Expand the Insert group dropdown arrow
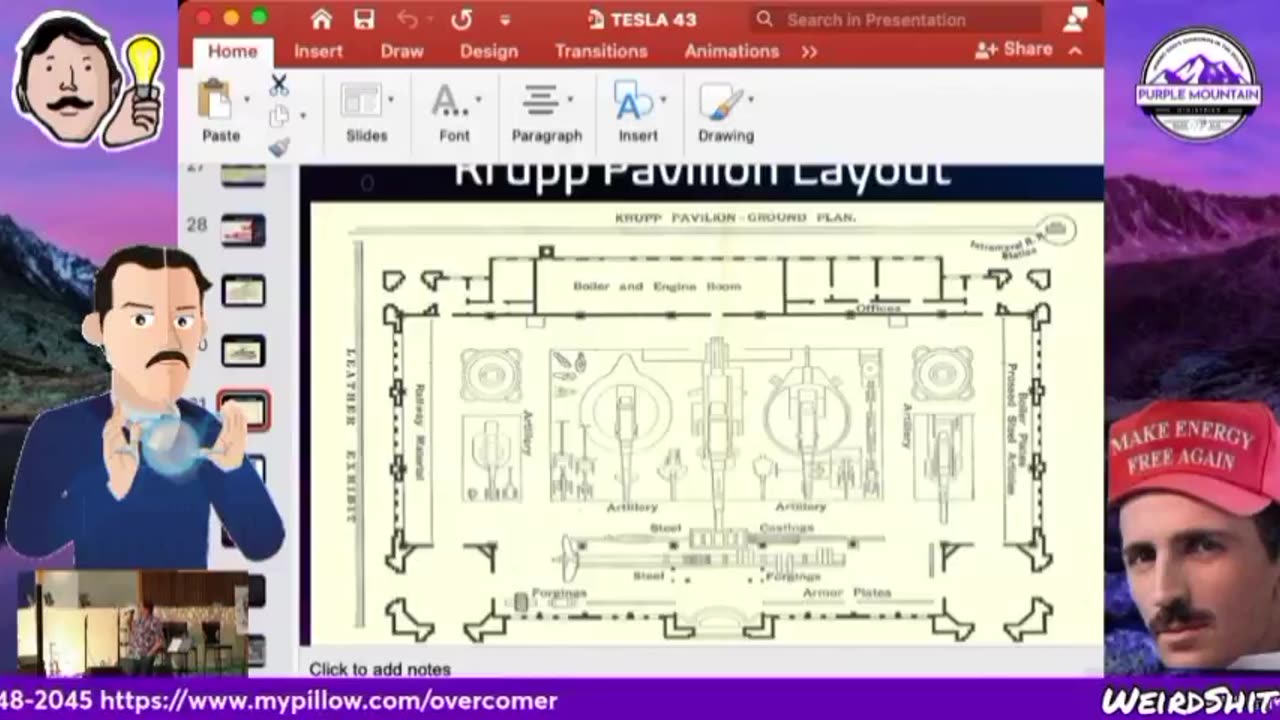Image resolution: width=1280 pixels, height=720 pixels. point(663,100)
